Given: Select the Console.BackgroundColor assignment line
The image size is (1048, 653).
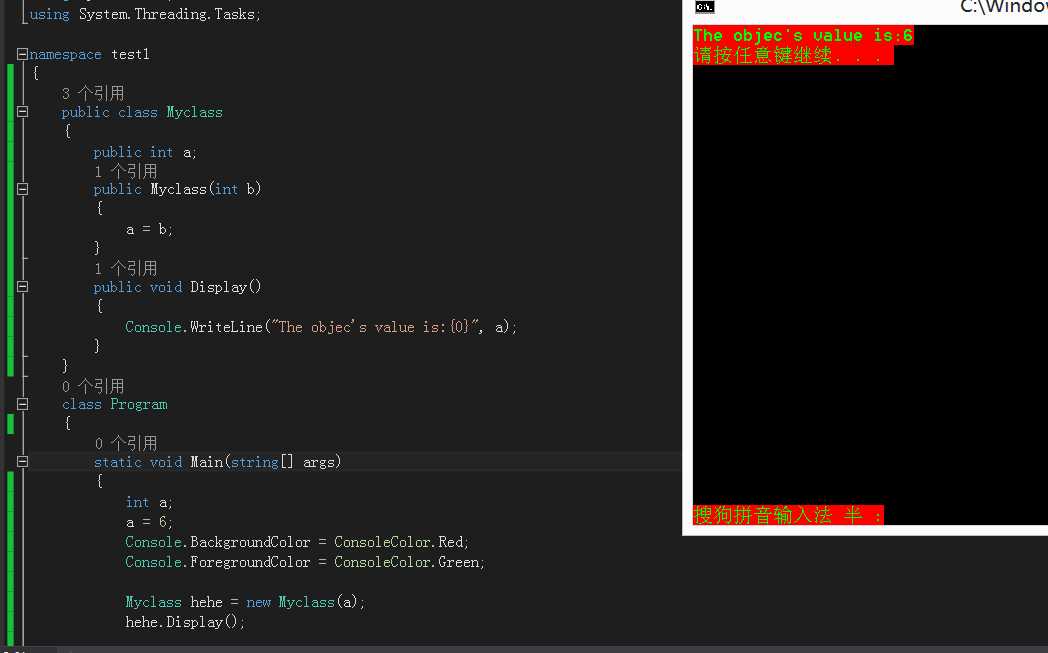Looking at the screenshot, I should (297, 542).
